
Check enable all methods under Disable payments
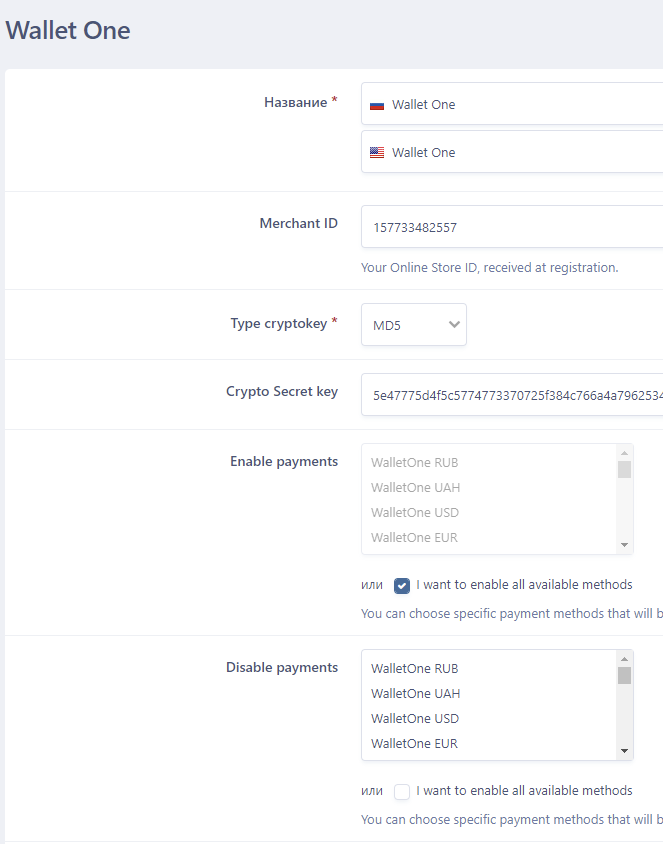tap(402, 792)
